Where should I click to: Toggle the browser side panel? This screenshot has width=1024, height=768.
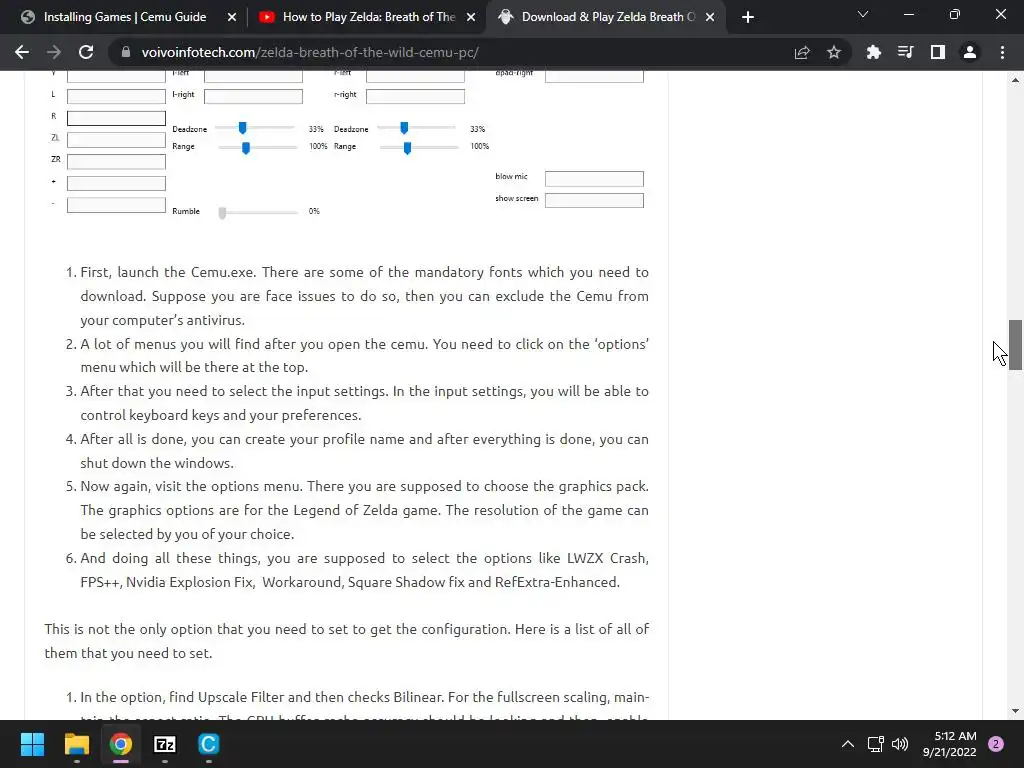pyautogui.click(x=938, y=52)
